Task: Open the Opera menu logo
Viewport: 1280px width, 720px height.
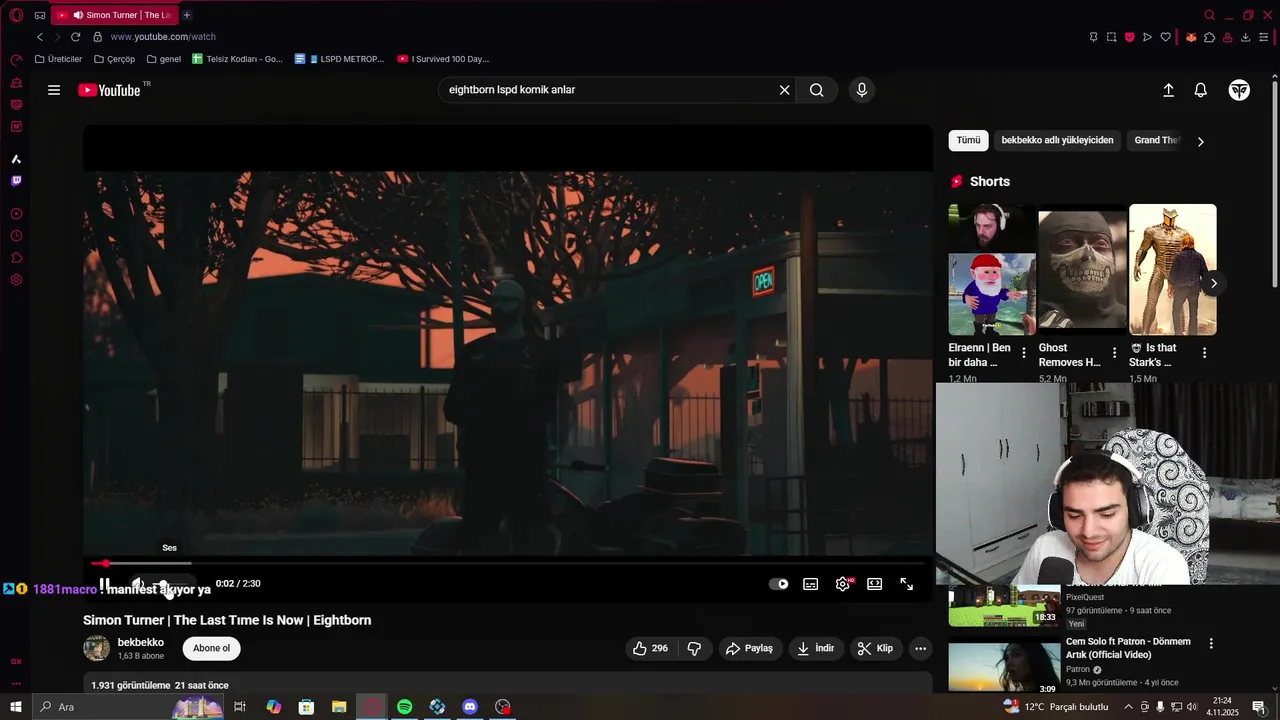Action: coord(16,15)
